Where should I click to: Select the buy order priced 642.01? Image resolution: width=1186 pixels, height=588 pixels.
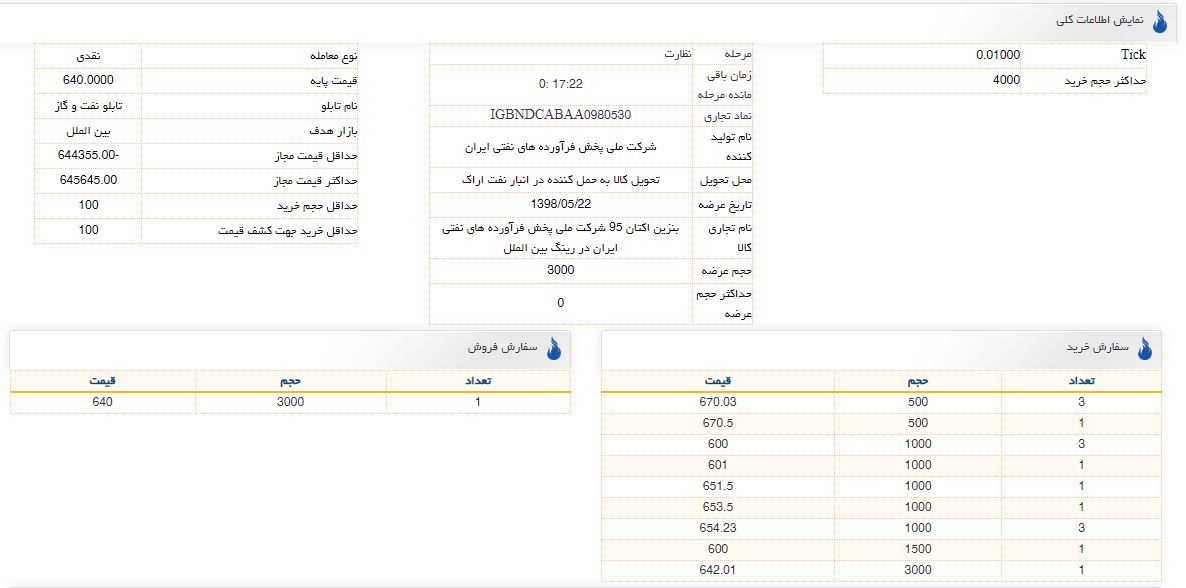click(x=881, y=570)
